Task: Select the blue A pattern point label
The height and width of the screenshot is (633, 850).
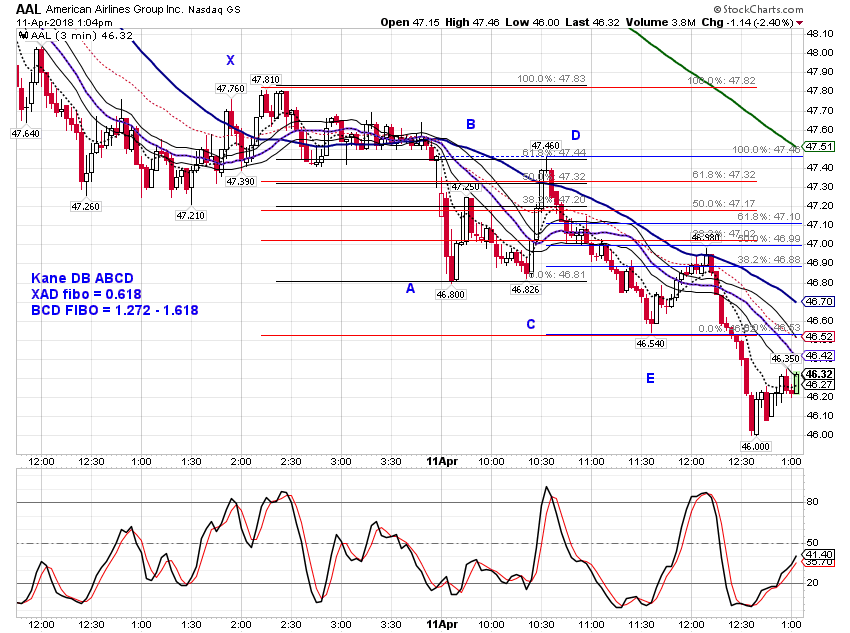Action: point(410,288)
